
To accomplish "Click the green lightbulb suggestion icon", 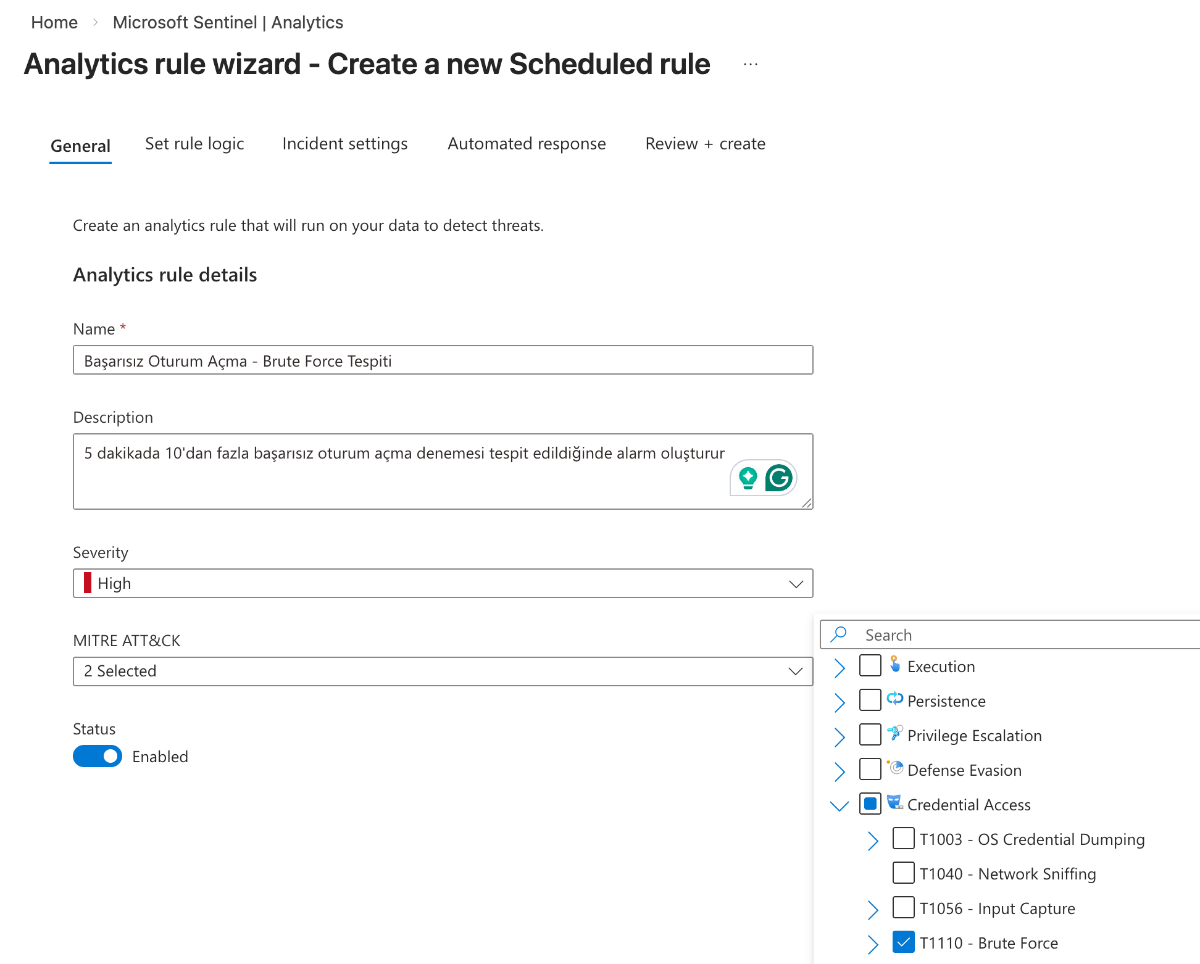I will 748,478.
